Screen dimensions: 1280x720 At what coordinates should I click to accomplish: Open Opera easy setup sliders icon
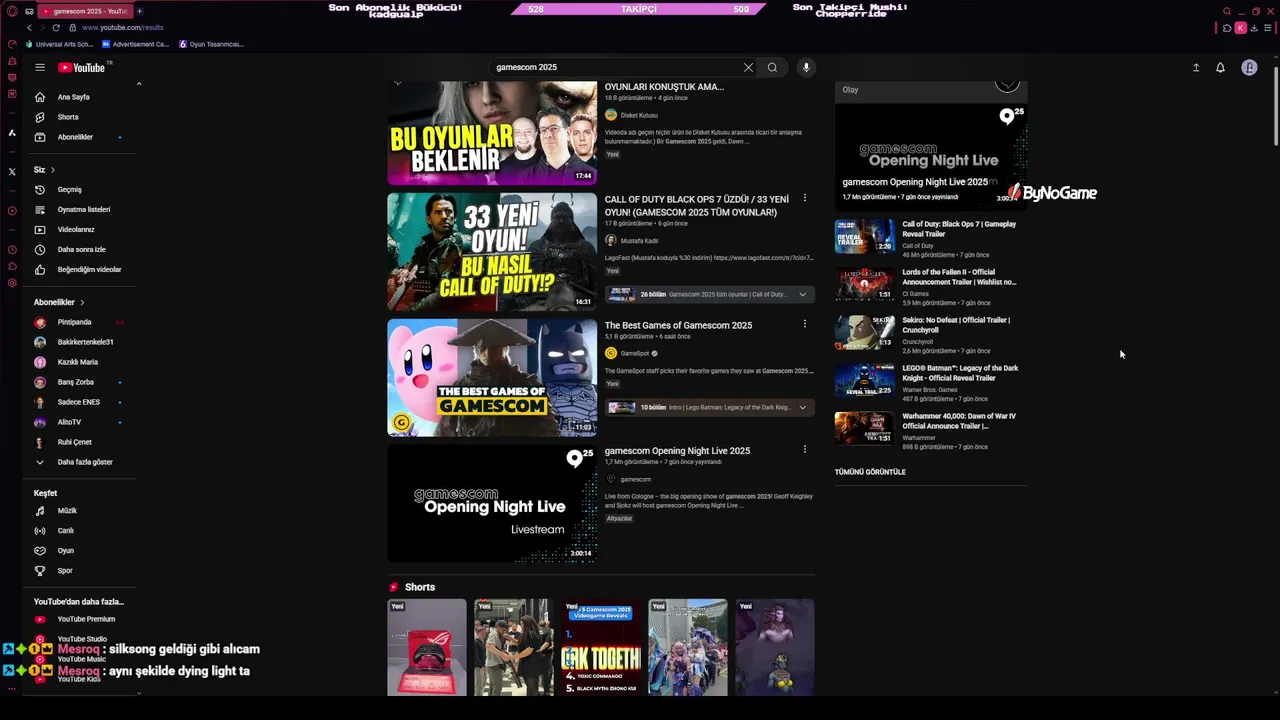pyautogui.click(x=1268, y=28)
